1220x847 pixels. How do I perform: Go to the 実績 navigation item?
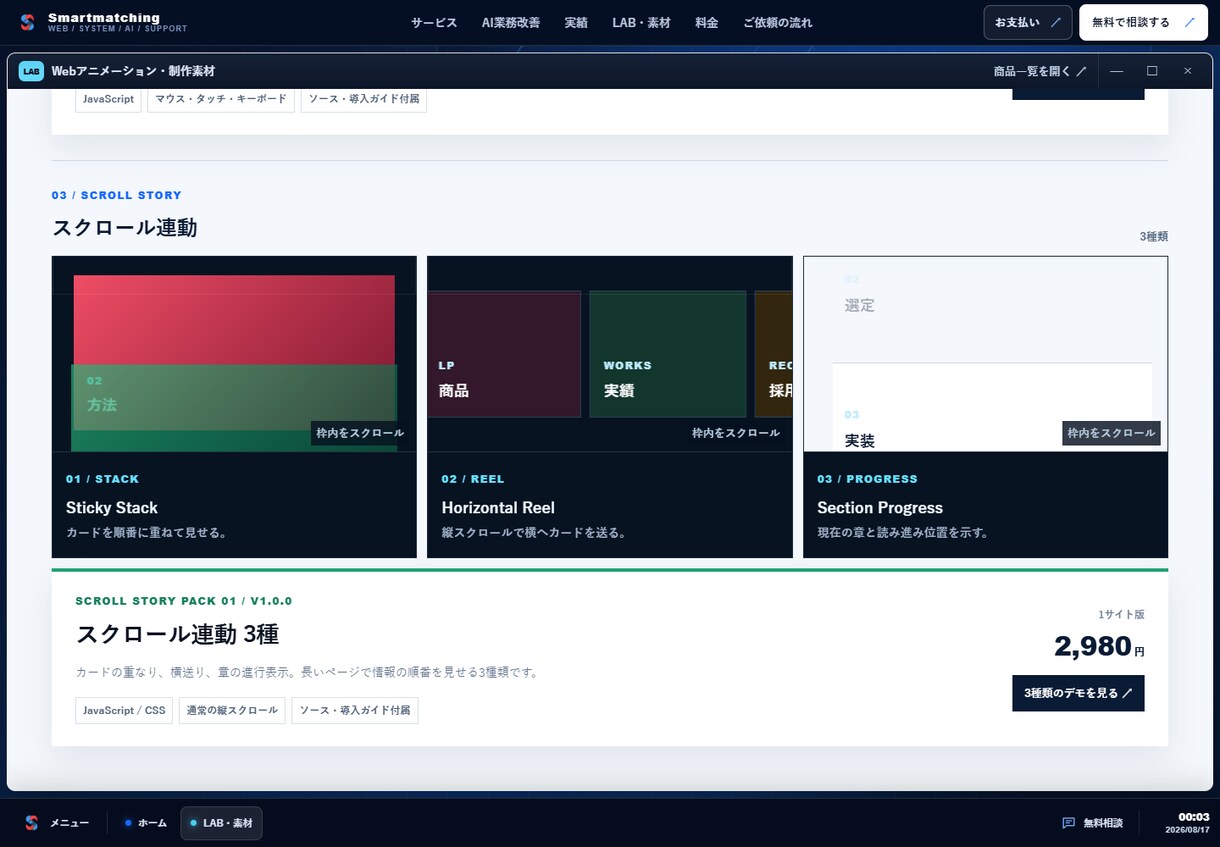click(x=576, y=22)
